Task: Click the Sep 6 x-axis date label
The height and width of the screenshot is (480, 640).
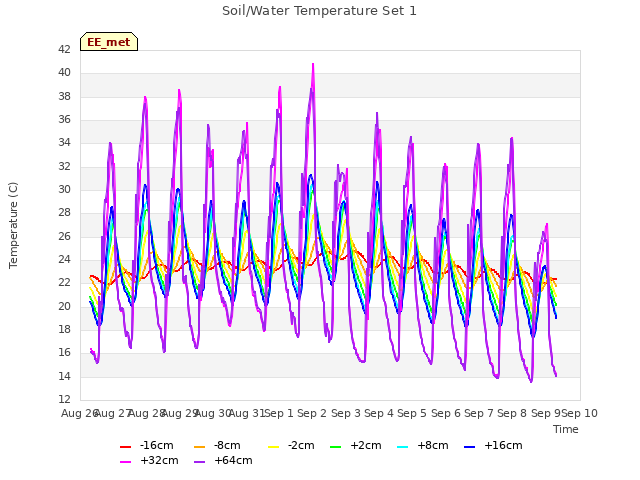Action: coord(446,413)
